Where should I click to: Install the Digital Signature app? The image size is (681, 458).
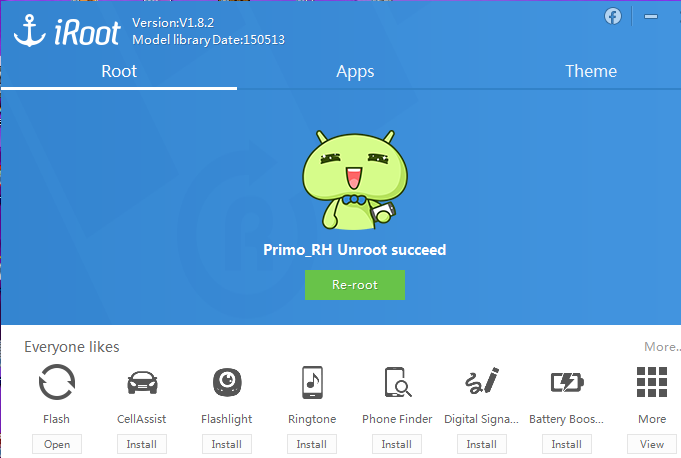click(x=482, y=444)
